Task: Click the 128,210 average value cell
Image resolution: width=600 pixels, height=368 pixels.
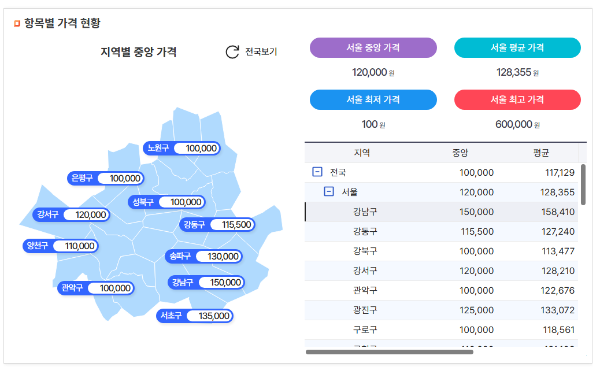Action: (x=558, y=271)
